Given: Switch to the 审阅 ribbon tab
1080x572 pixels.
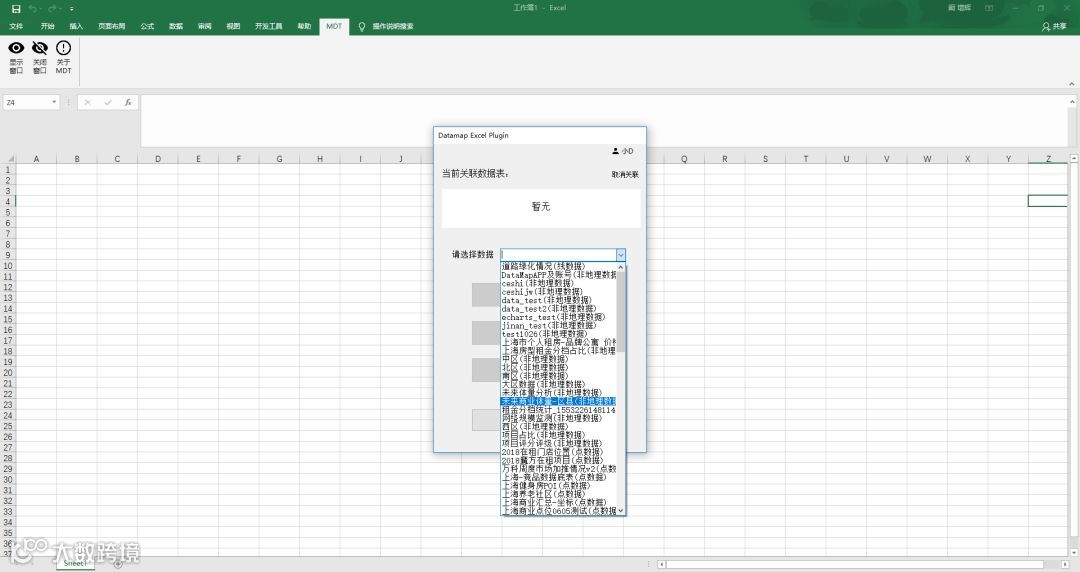Looking at the screenshot, I should [x=205, y=26].
